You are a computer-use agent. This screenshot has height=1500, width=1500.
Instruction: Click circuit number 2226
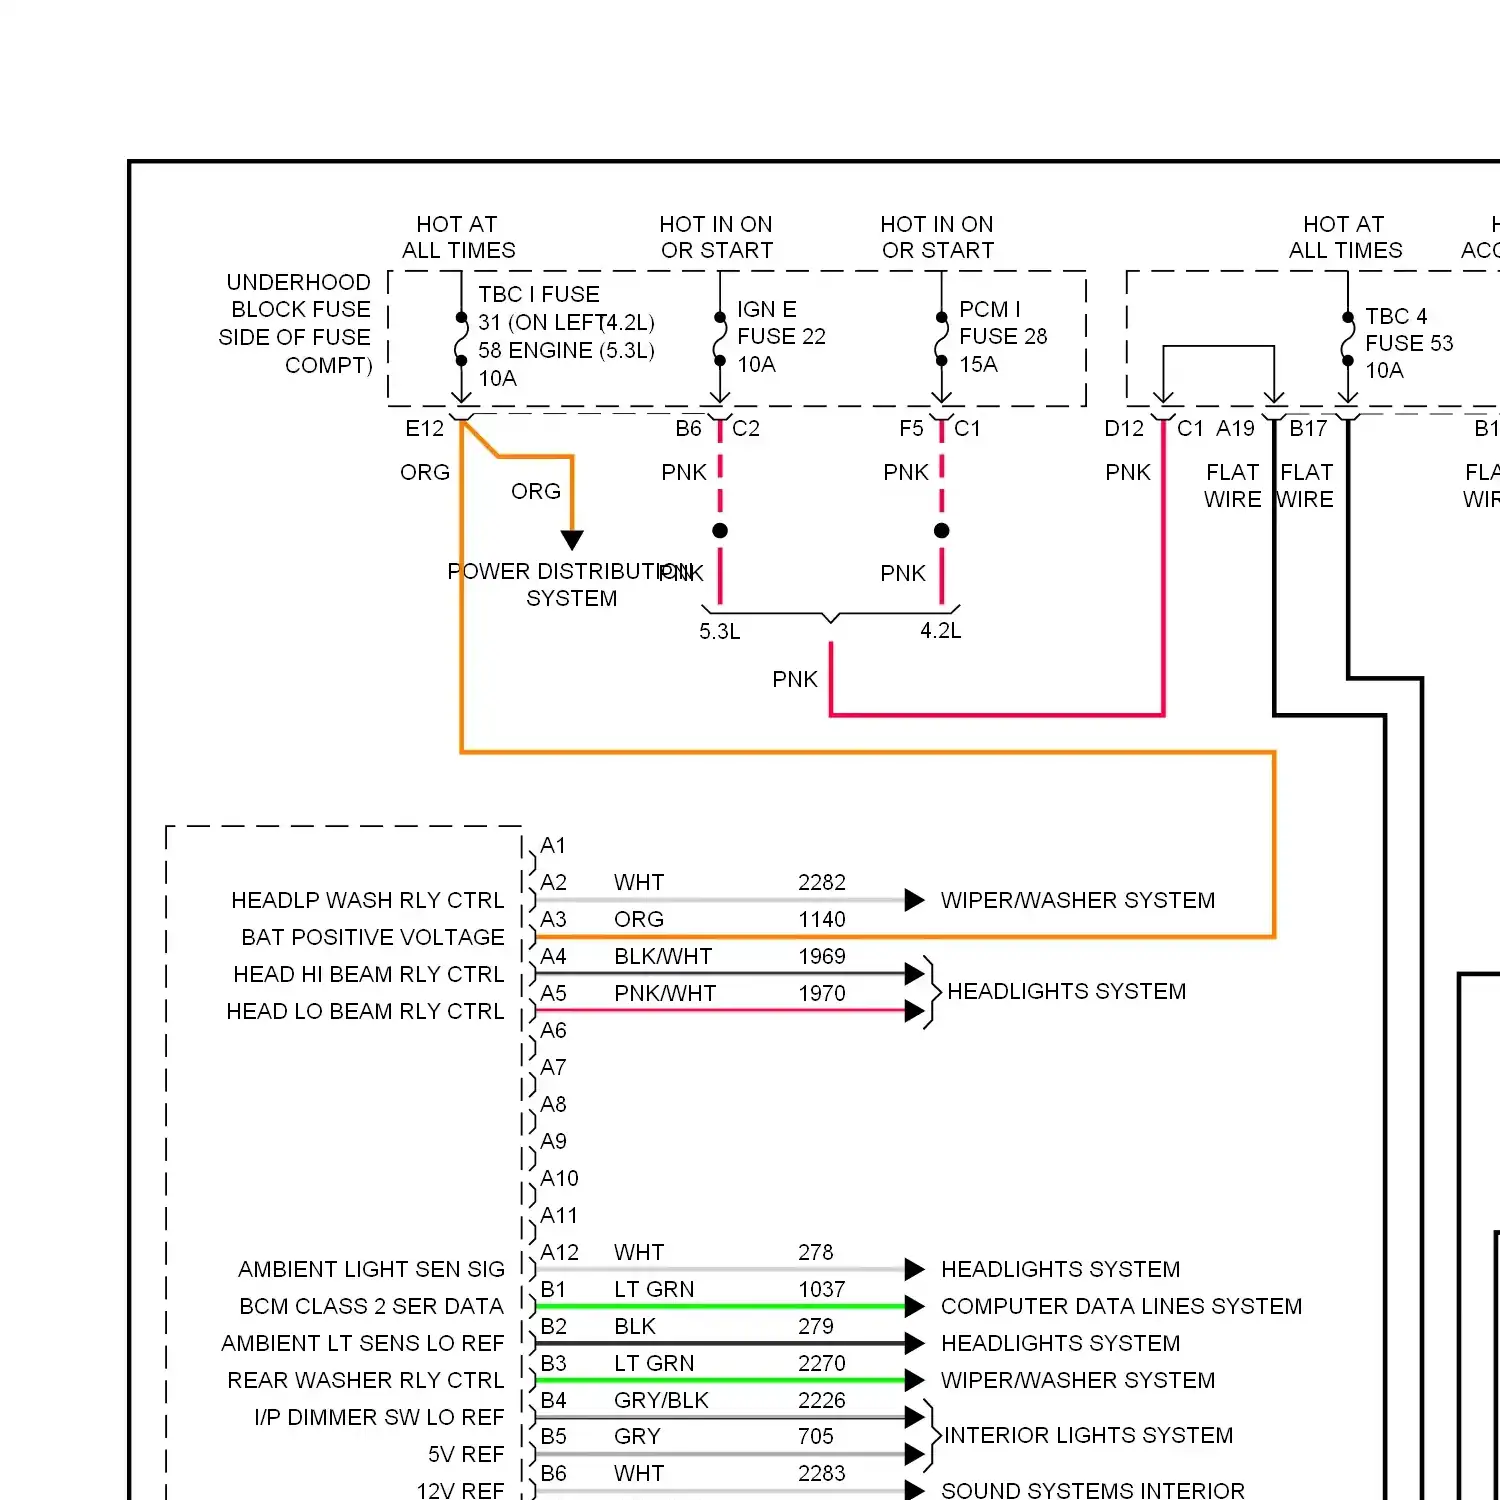pos(821,1400)
